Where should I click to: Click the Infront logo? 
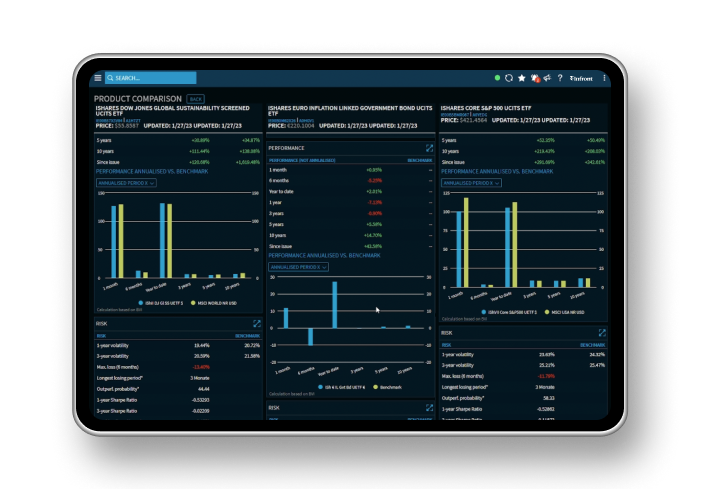[581, 79]
